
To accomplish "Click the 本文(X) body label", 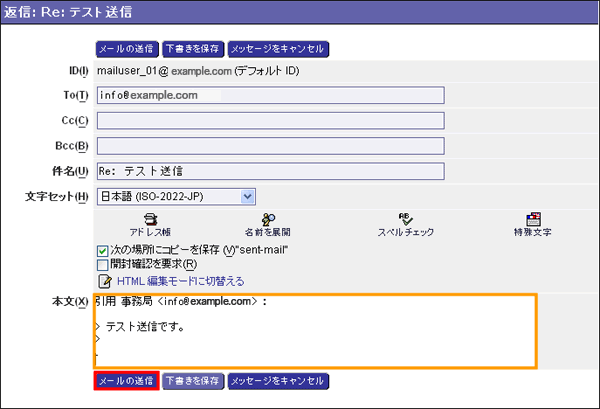I will (x=70, y=301).
